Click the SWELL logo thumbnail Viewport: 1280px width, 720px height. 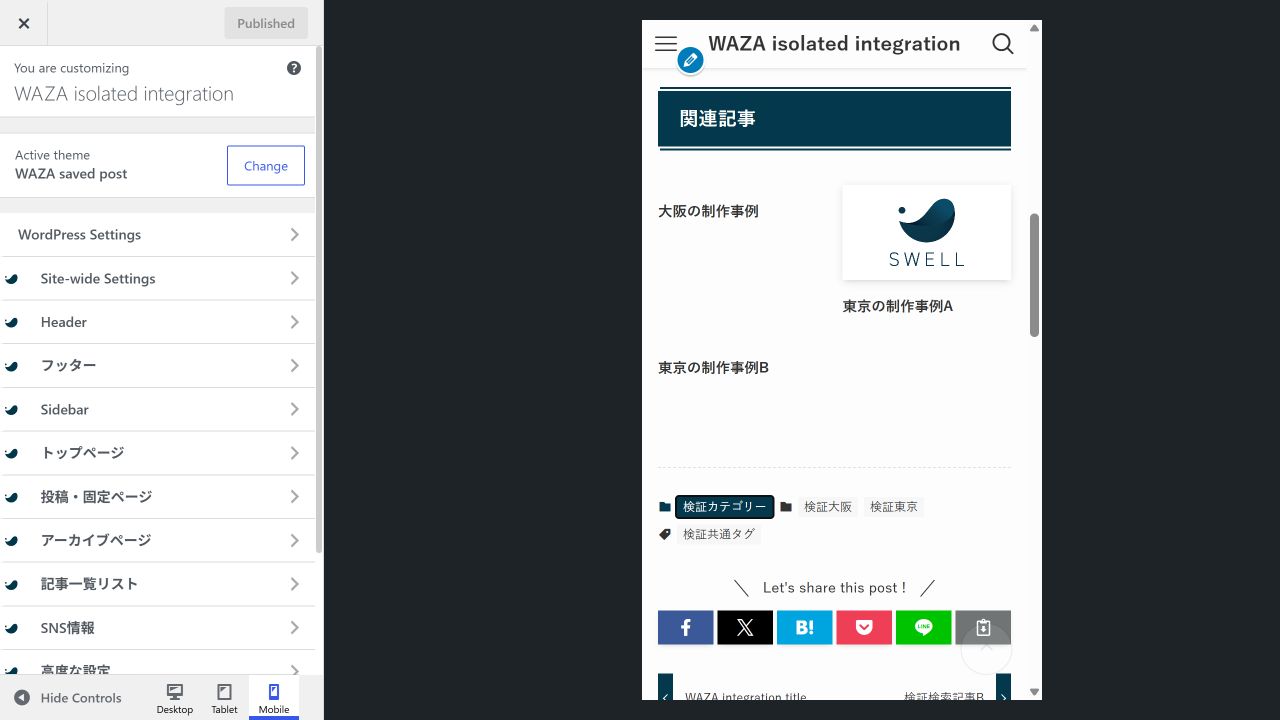pos(927,232)
